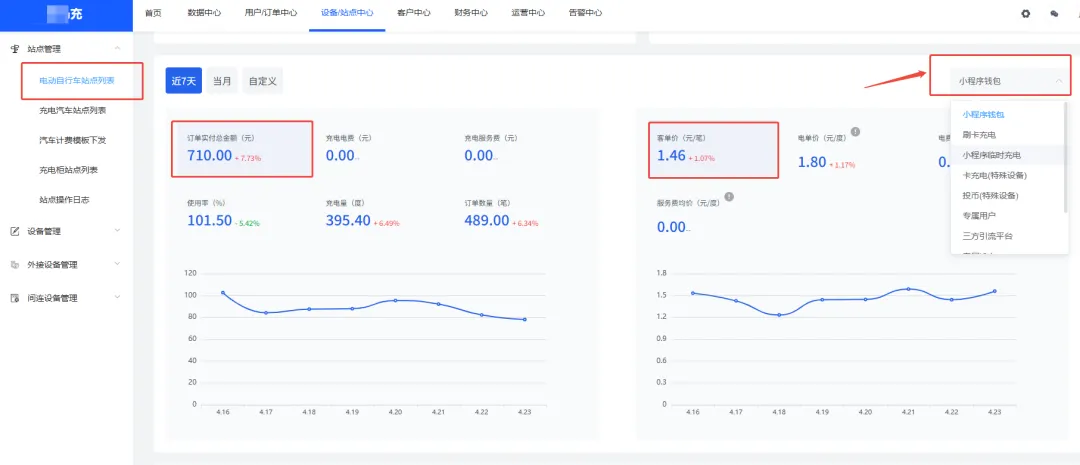1080x465 pixels.
Task: Open the 小程序钱包 payment dropdown
Action: click(x=1010, y=81)
